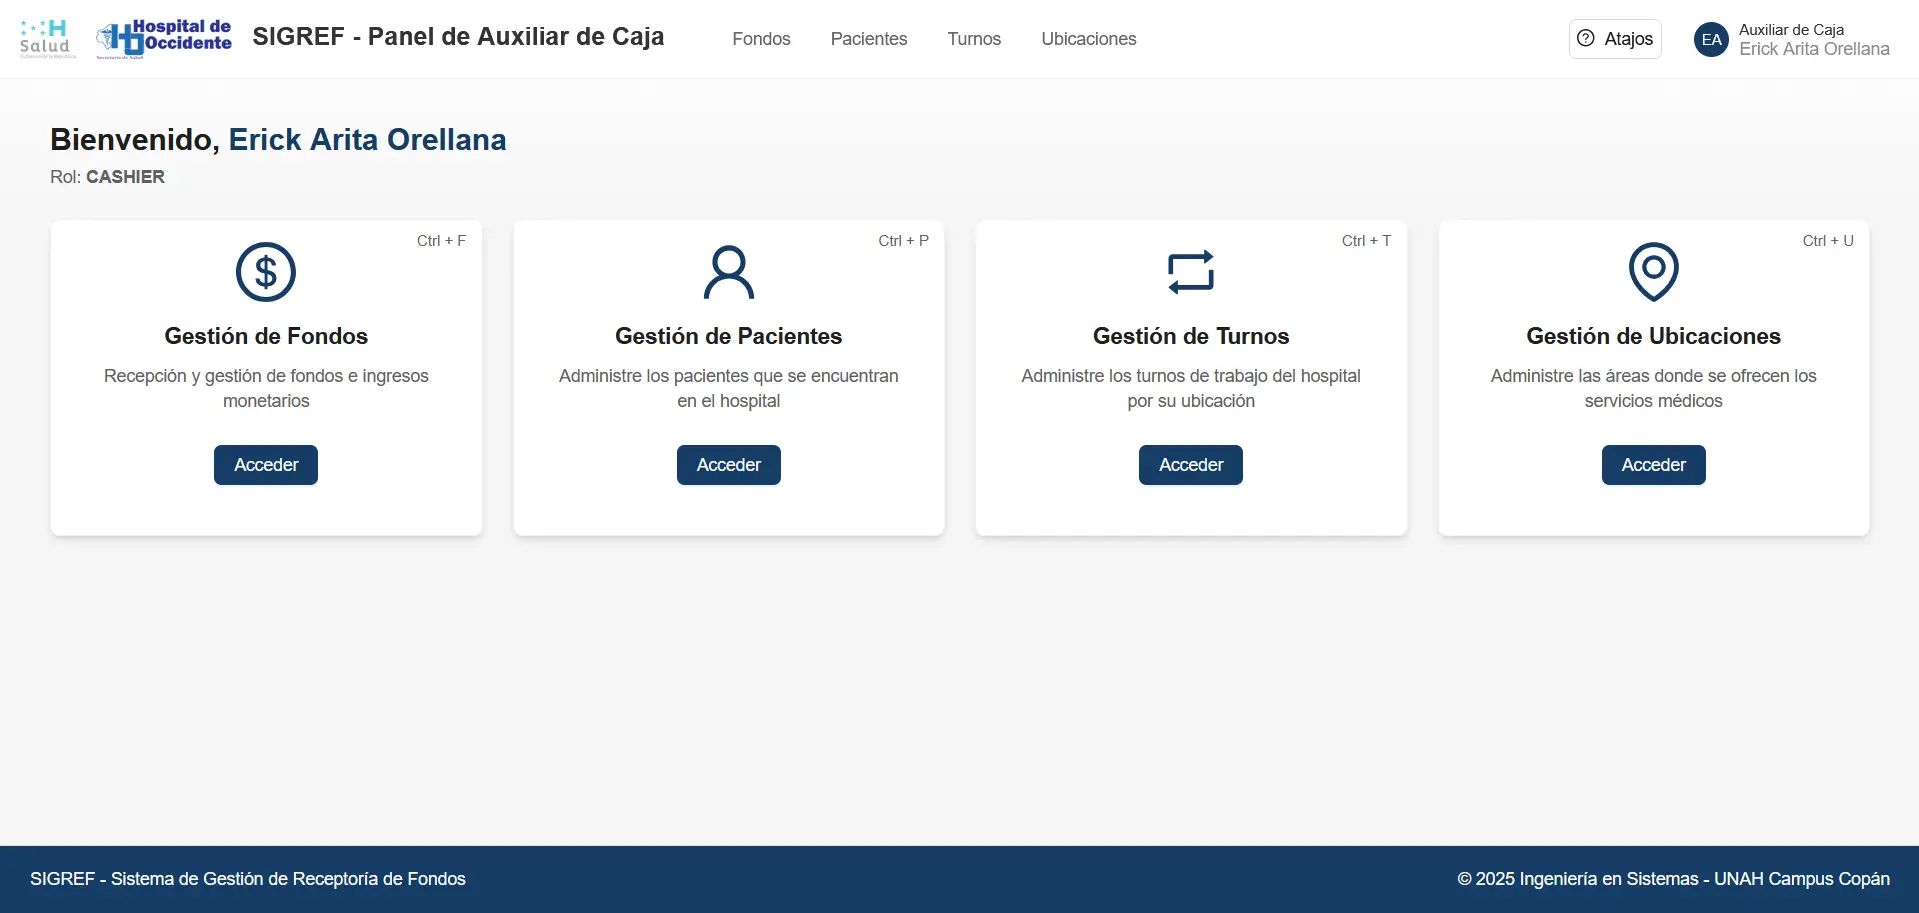Open the Fondos menu item
1919x913 pixels.
[761, 39]
